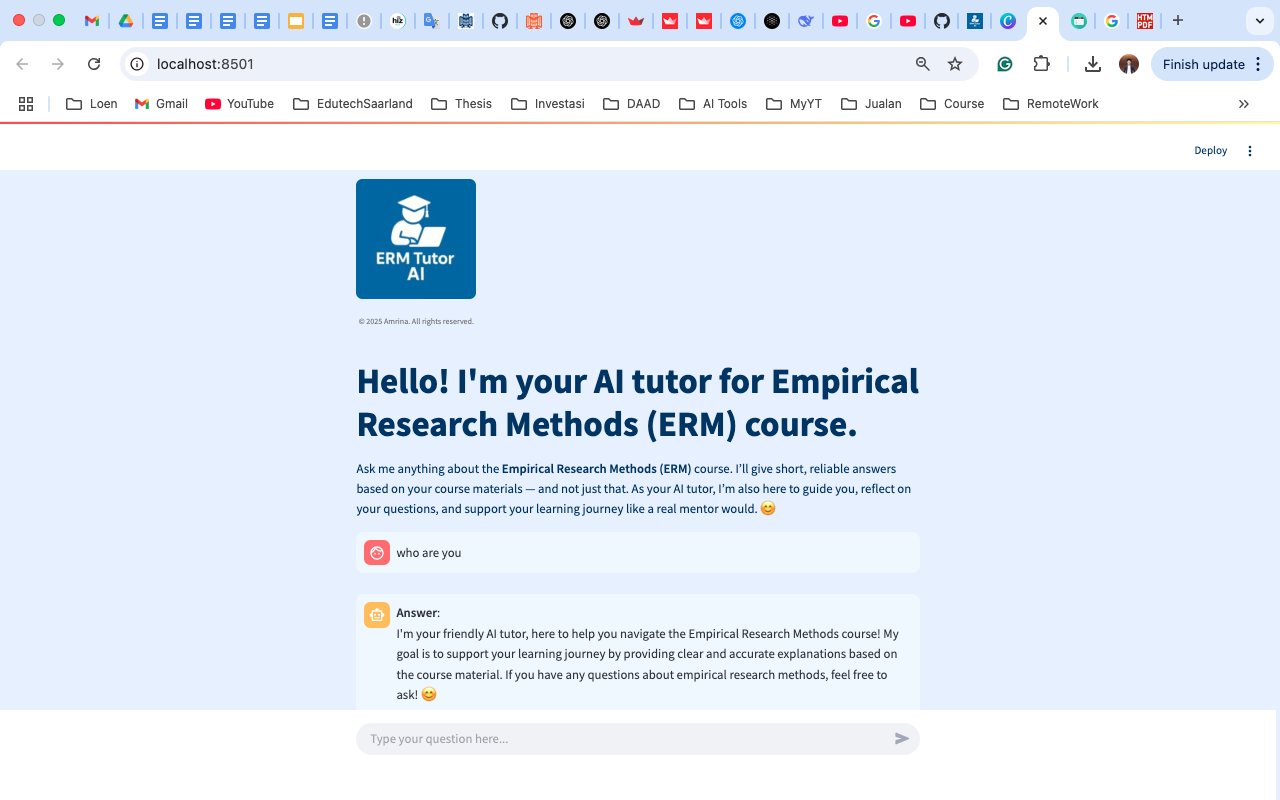1280x800 pixels.
Task: Switch to the Gmail browser tab
Action: point(92,20)
